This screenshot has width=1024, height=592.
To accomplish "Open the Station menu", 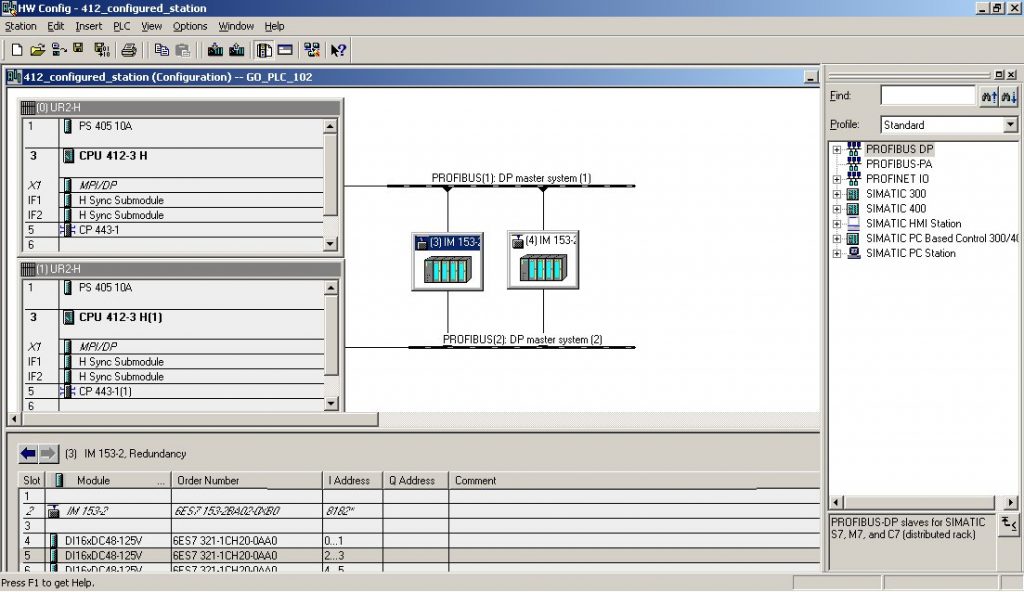I will 20,26.
